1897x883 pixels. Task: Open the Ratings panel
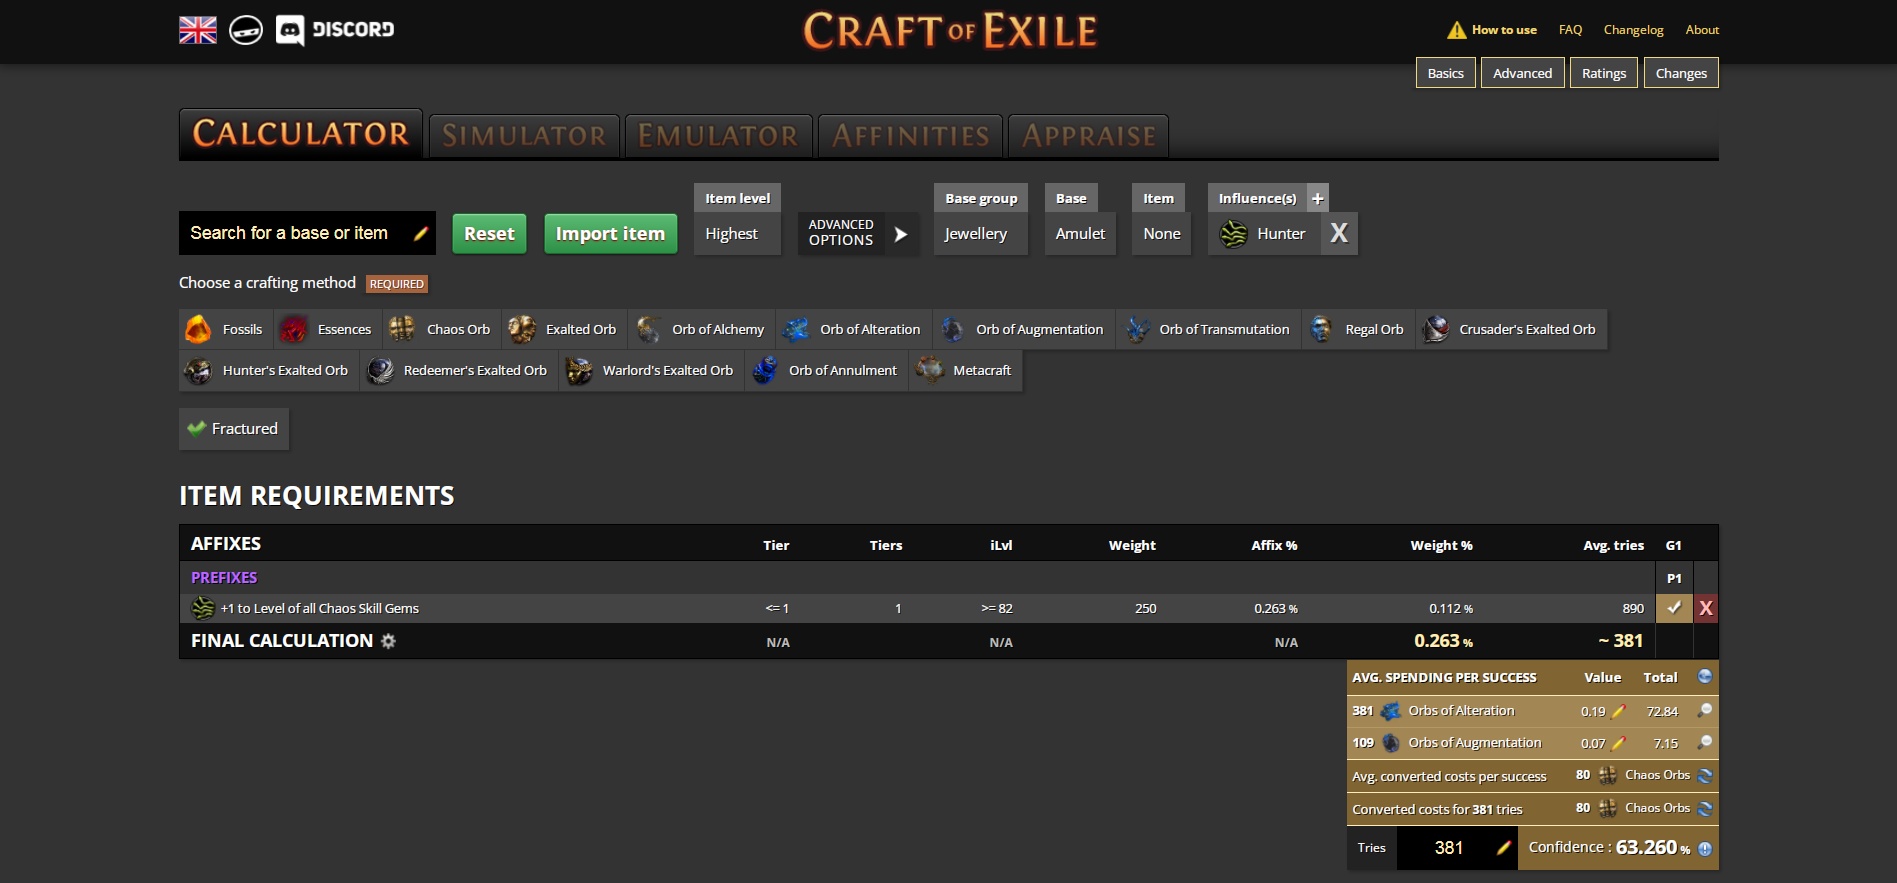(x=1604, y=73)
